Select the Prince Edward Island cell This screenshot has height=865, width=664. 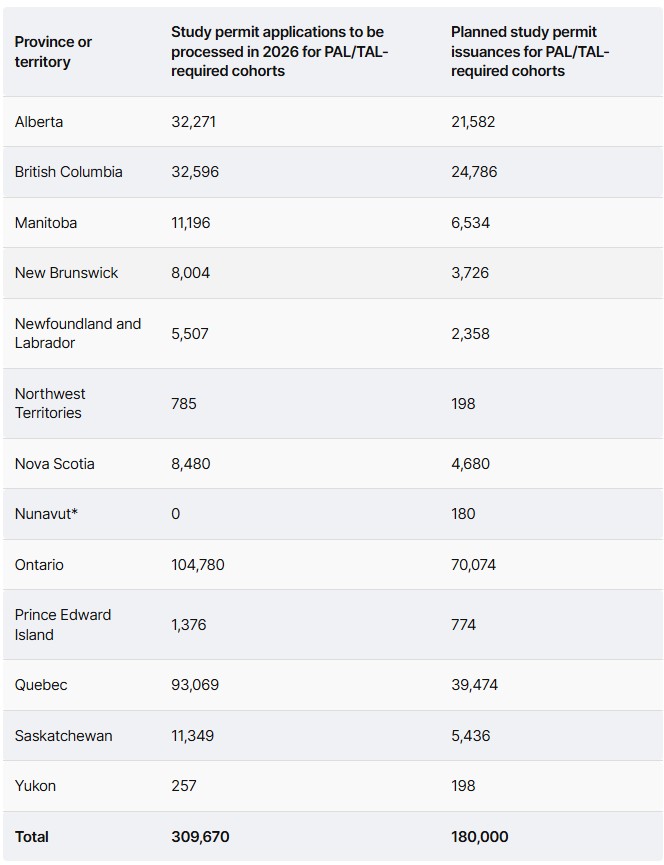click(63, 625)
